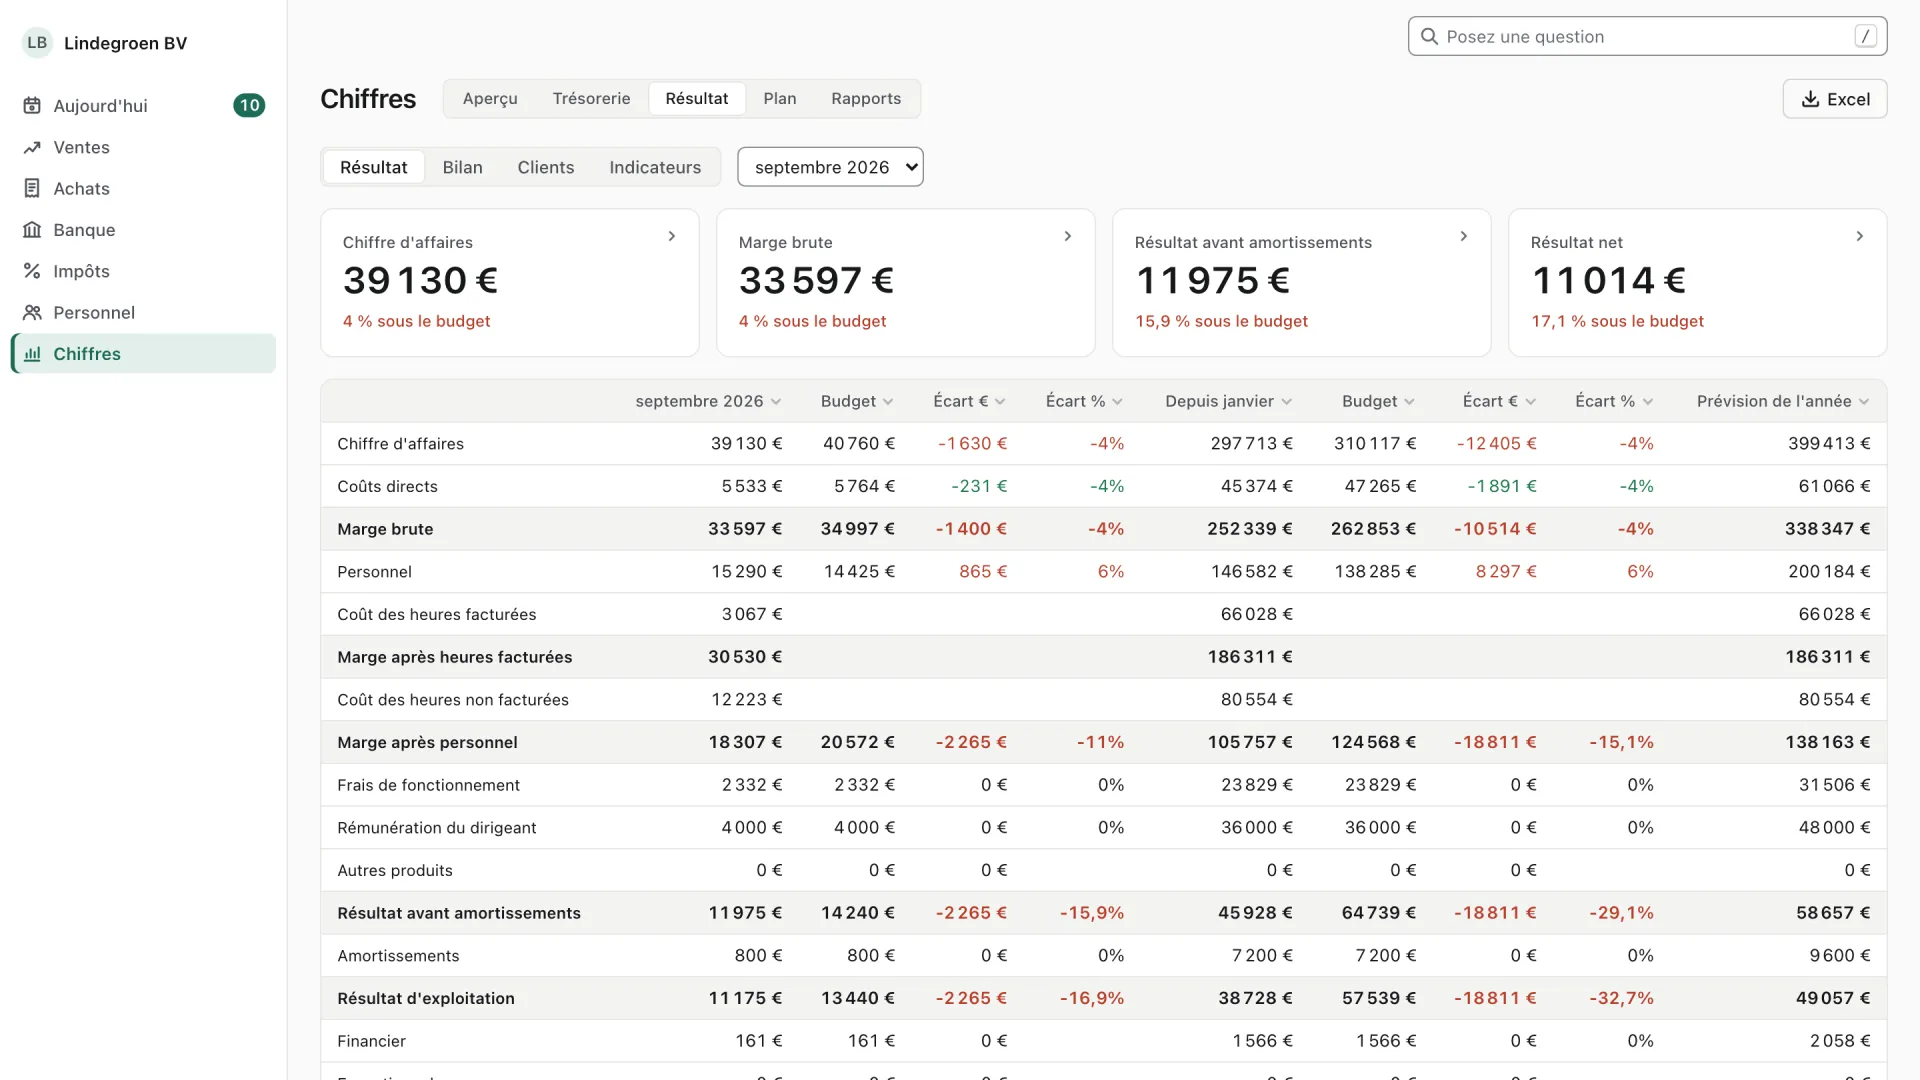
Task: Open Chiffre d'affaires card arrow
Action: [x=672, y=237]
